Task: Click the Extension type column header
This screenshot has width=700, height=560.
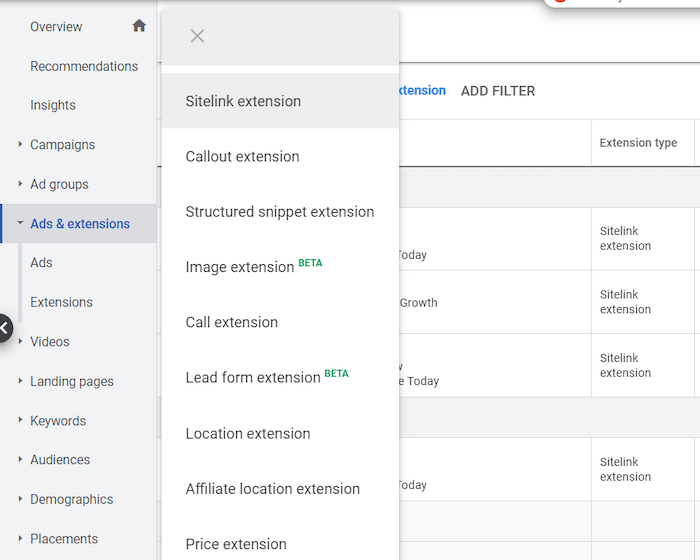Action: 638,143
